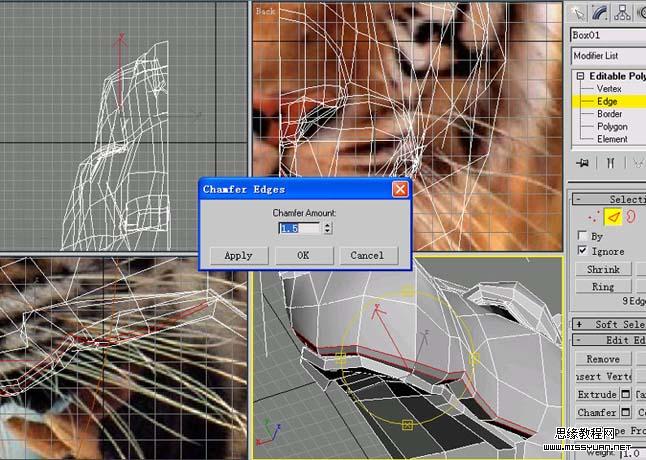Click the Chamfer Amount input field

(x=300, y=228)
